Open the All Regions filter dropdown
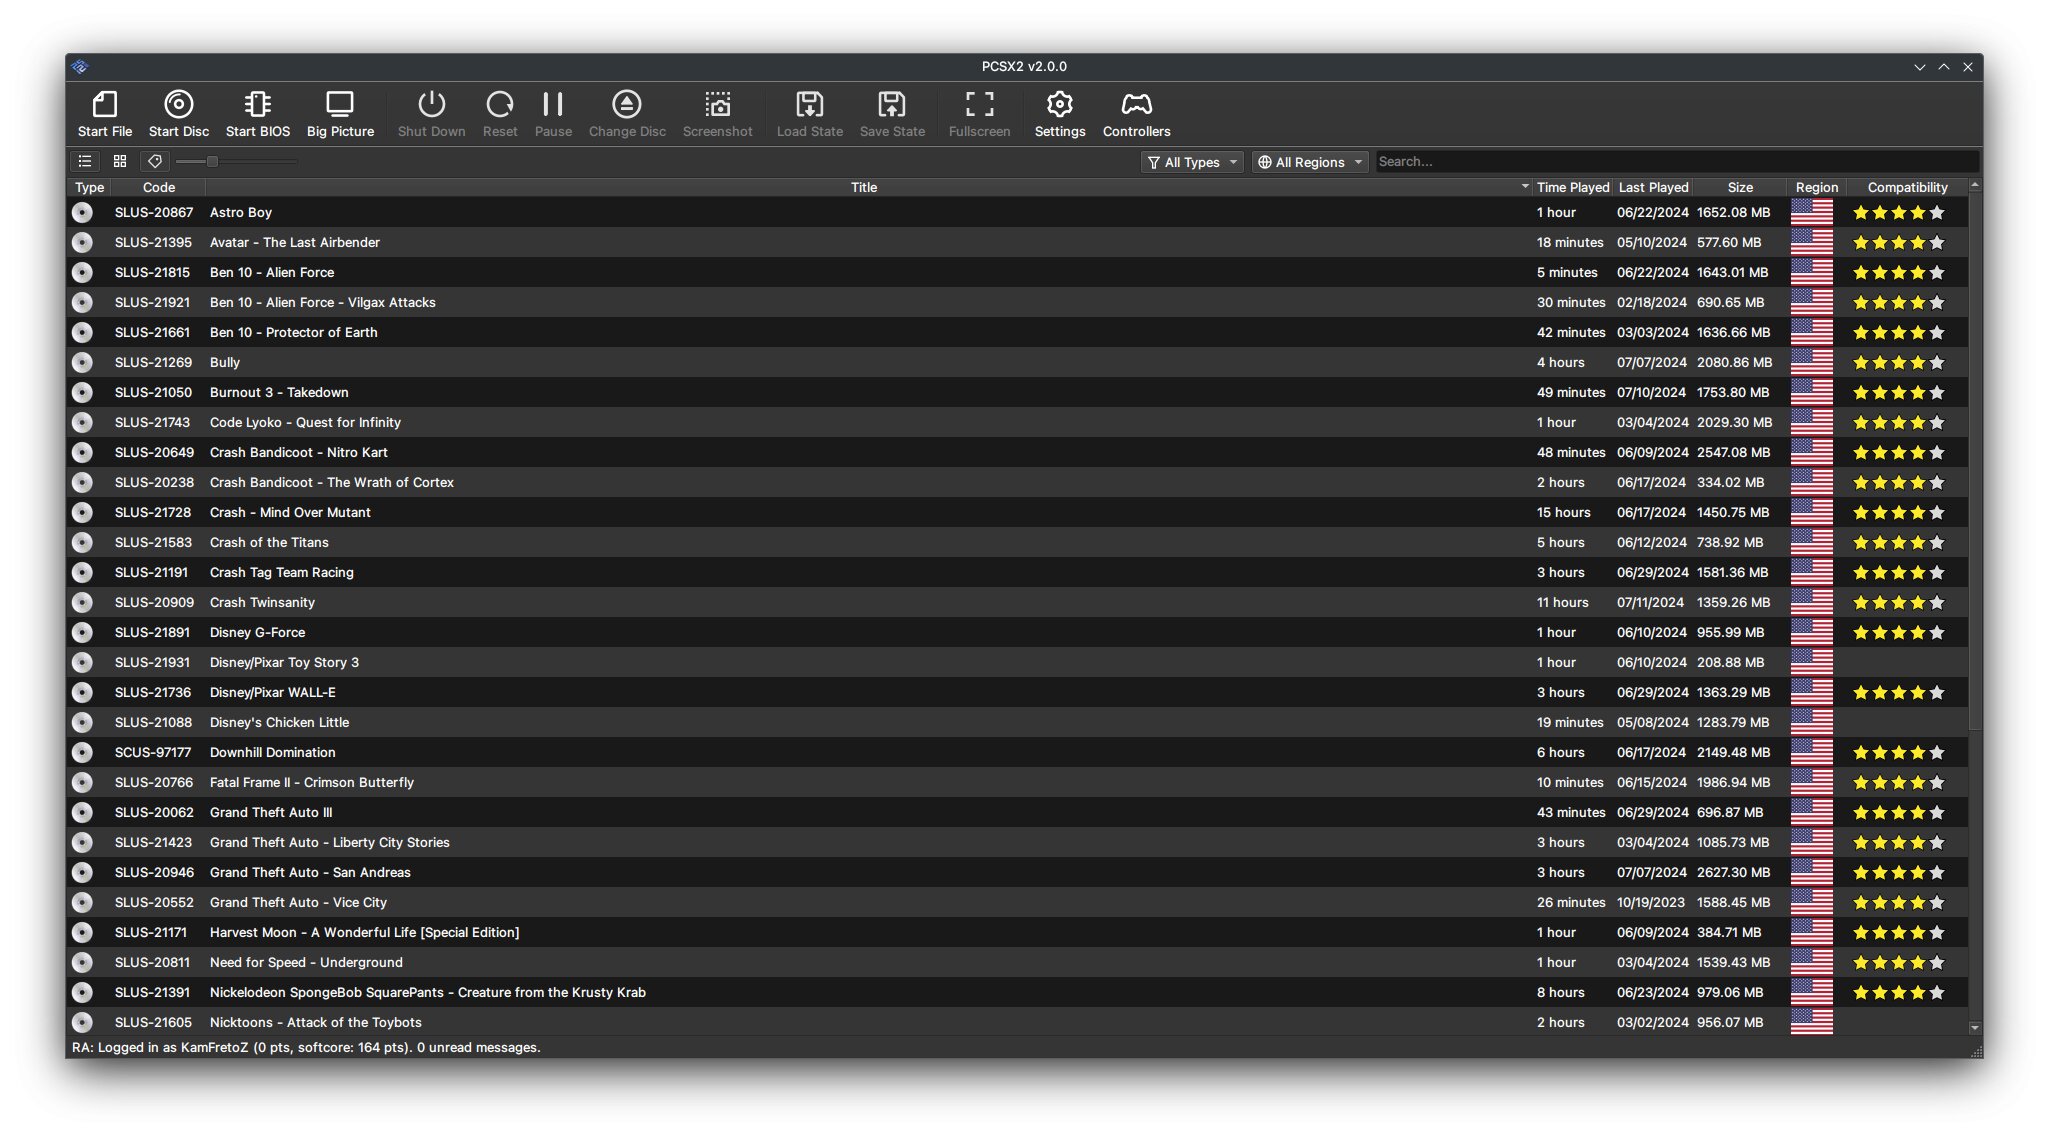The width and height of the screenshot is (2050, 1137). pos(1309,162)
